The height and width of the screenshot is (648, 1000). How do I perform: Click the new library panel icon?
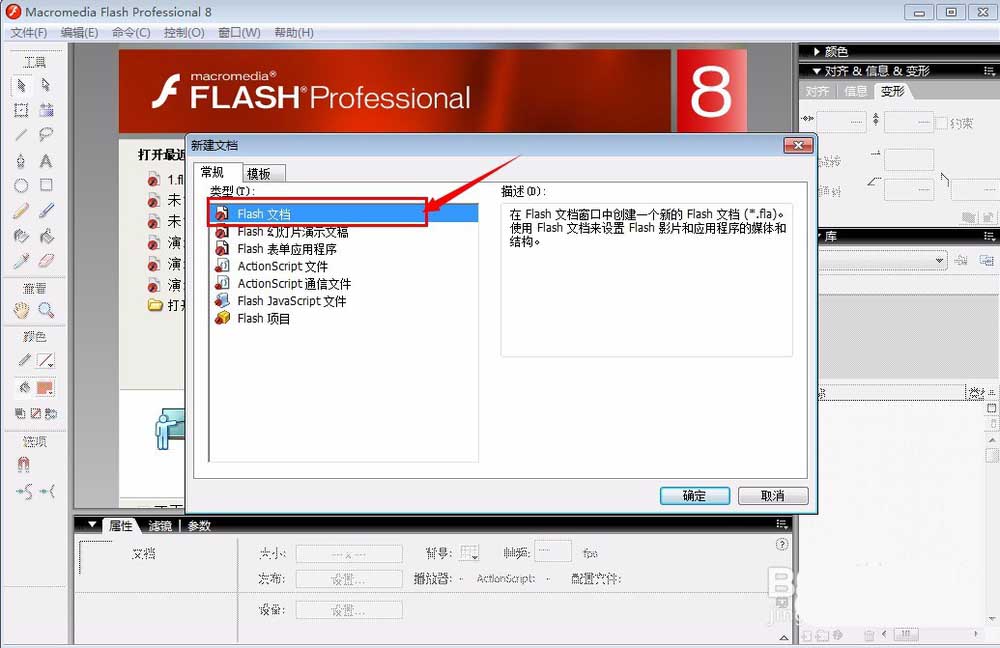pos(987,260)
